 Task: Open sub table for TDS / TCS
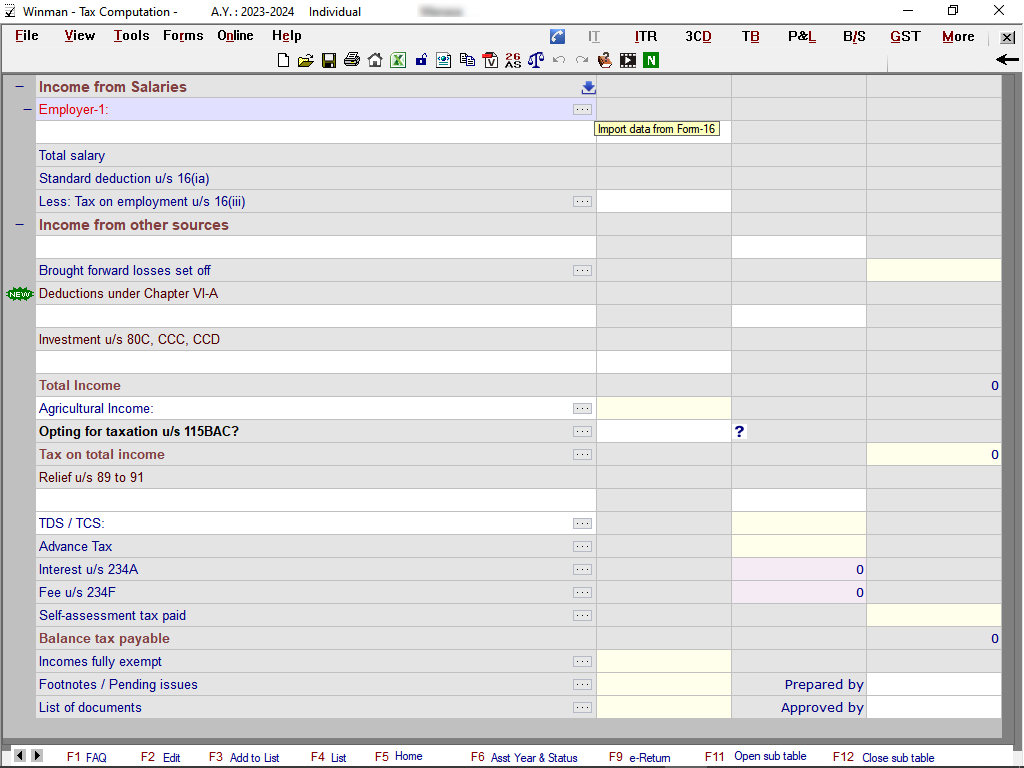click(582, 524)
